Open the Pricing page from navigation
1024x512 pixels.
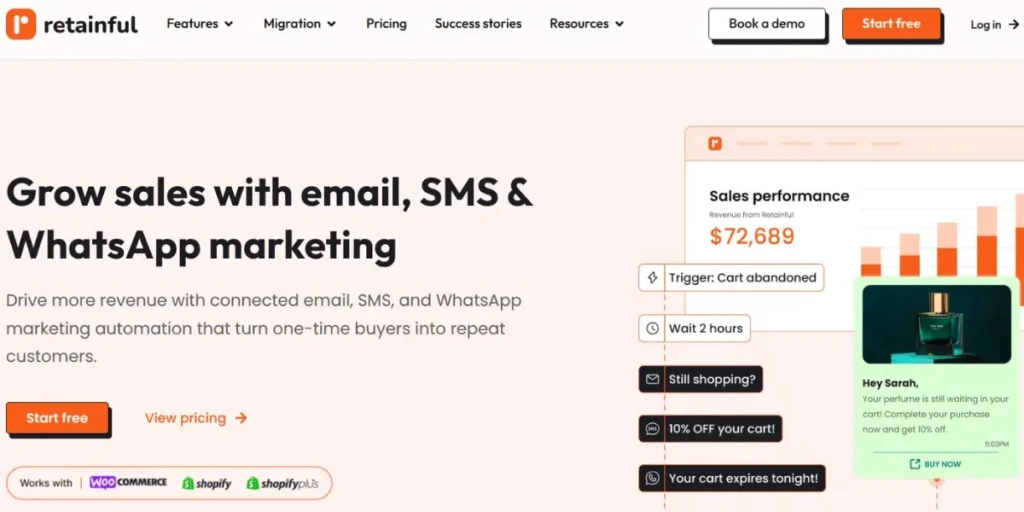(x=386, y=24)
